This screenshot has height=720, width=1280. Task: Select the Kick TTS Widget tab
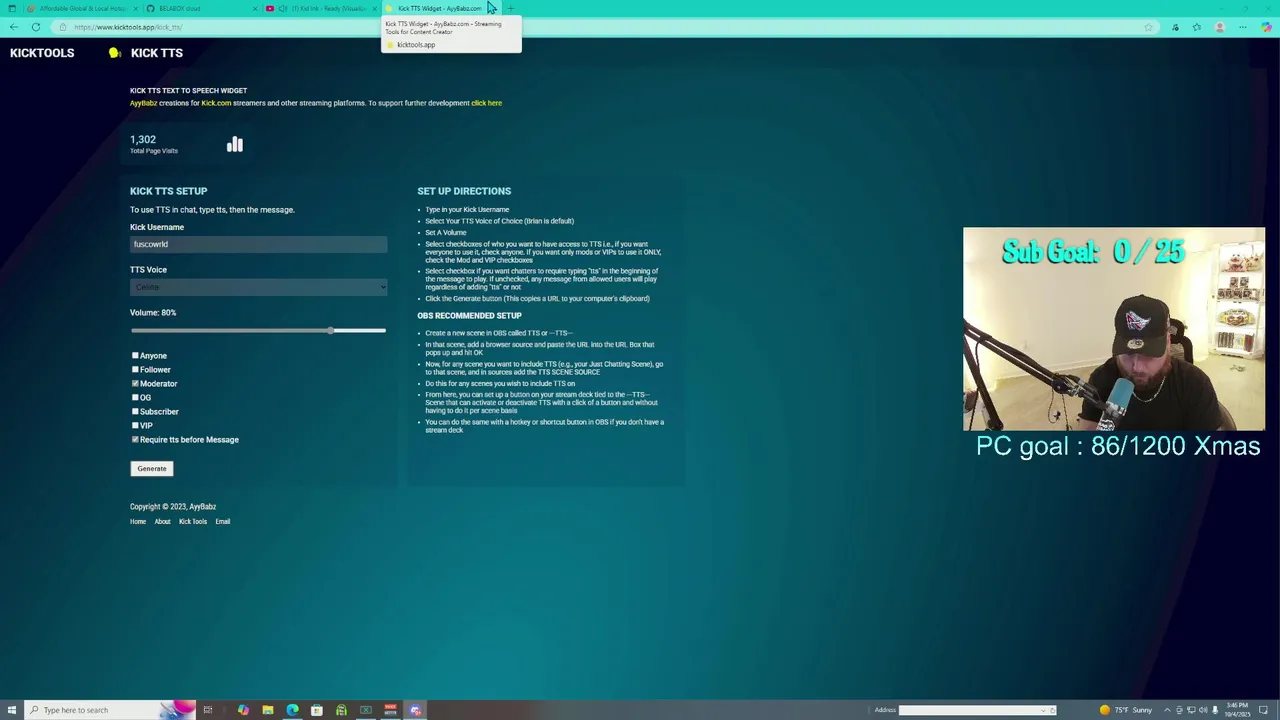tap(440, 8)
